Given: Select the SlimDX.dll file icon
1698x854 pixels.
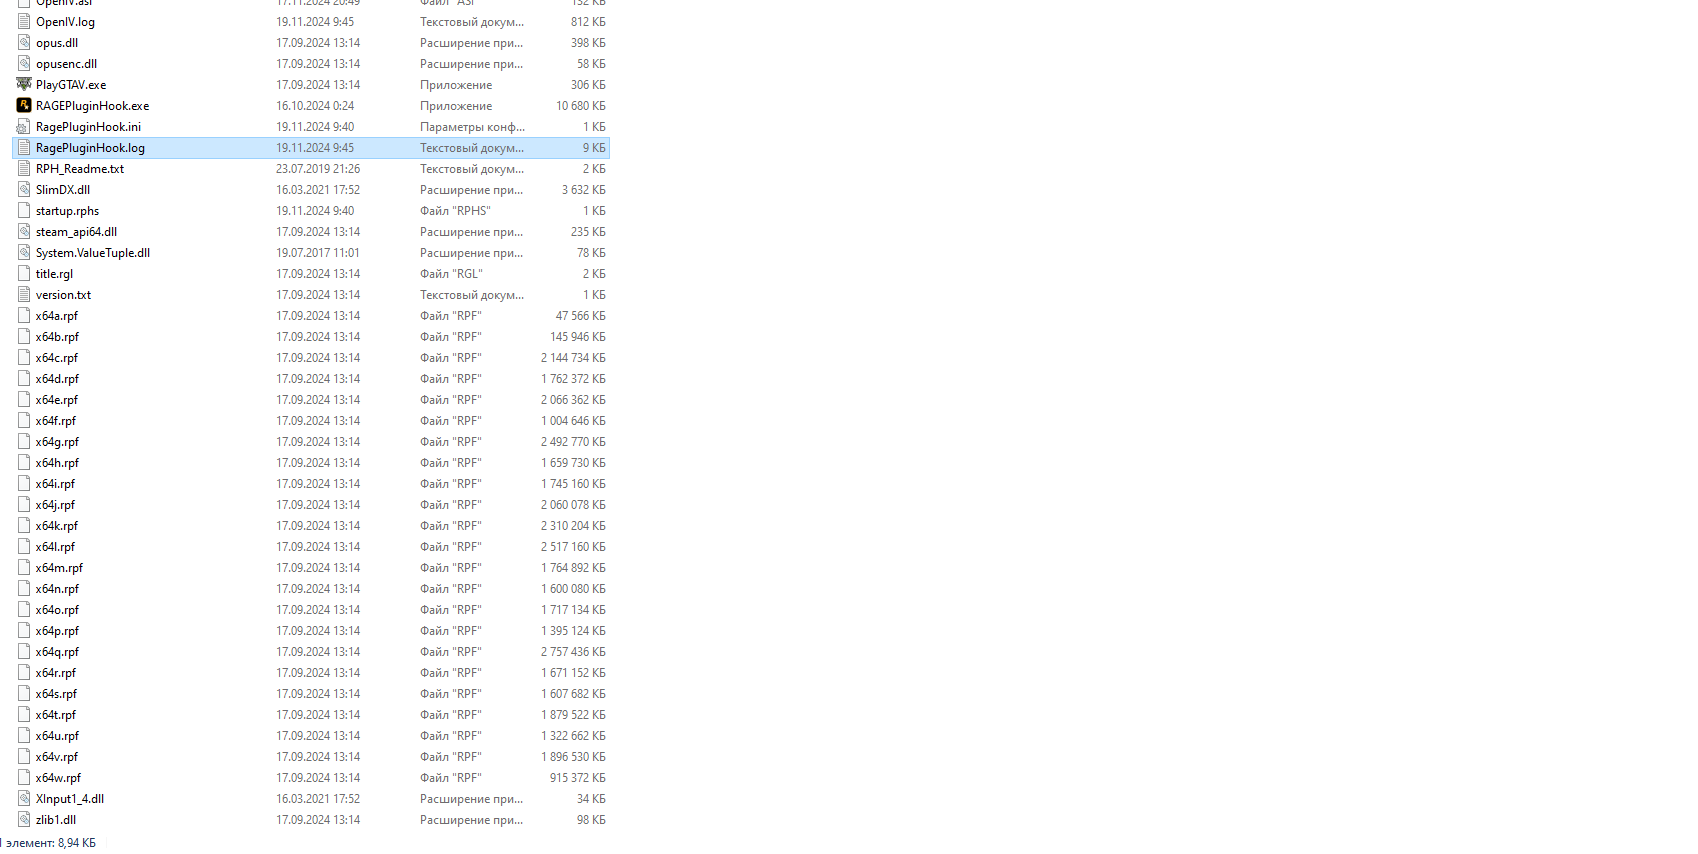Looking at the screenshot, I should click(24, 189).
